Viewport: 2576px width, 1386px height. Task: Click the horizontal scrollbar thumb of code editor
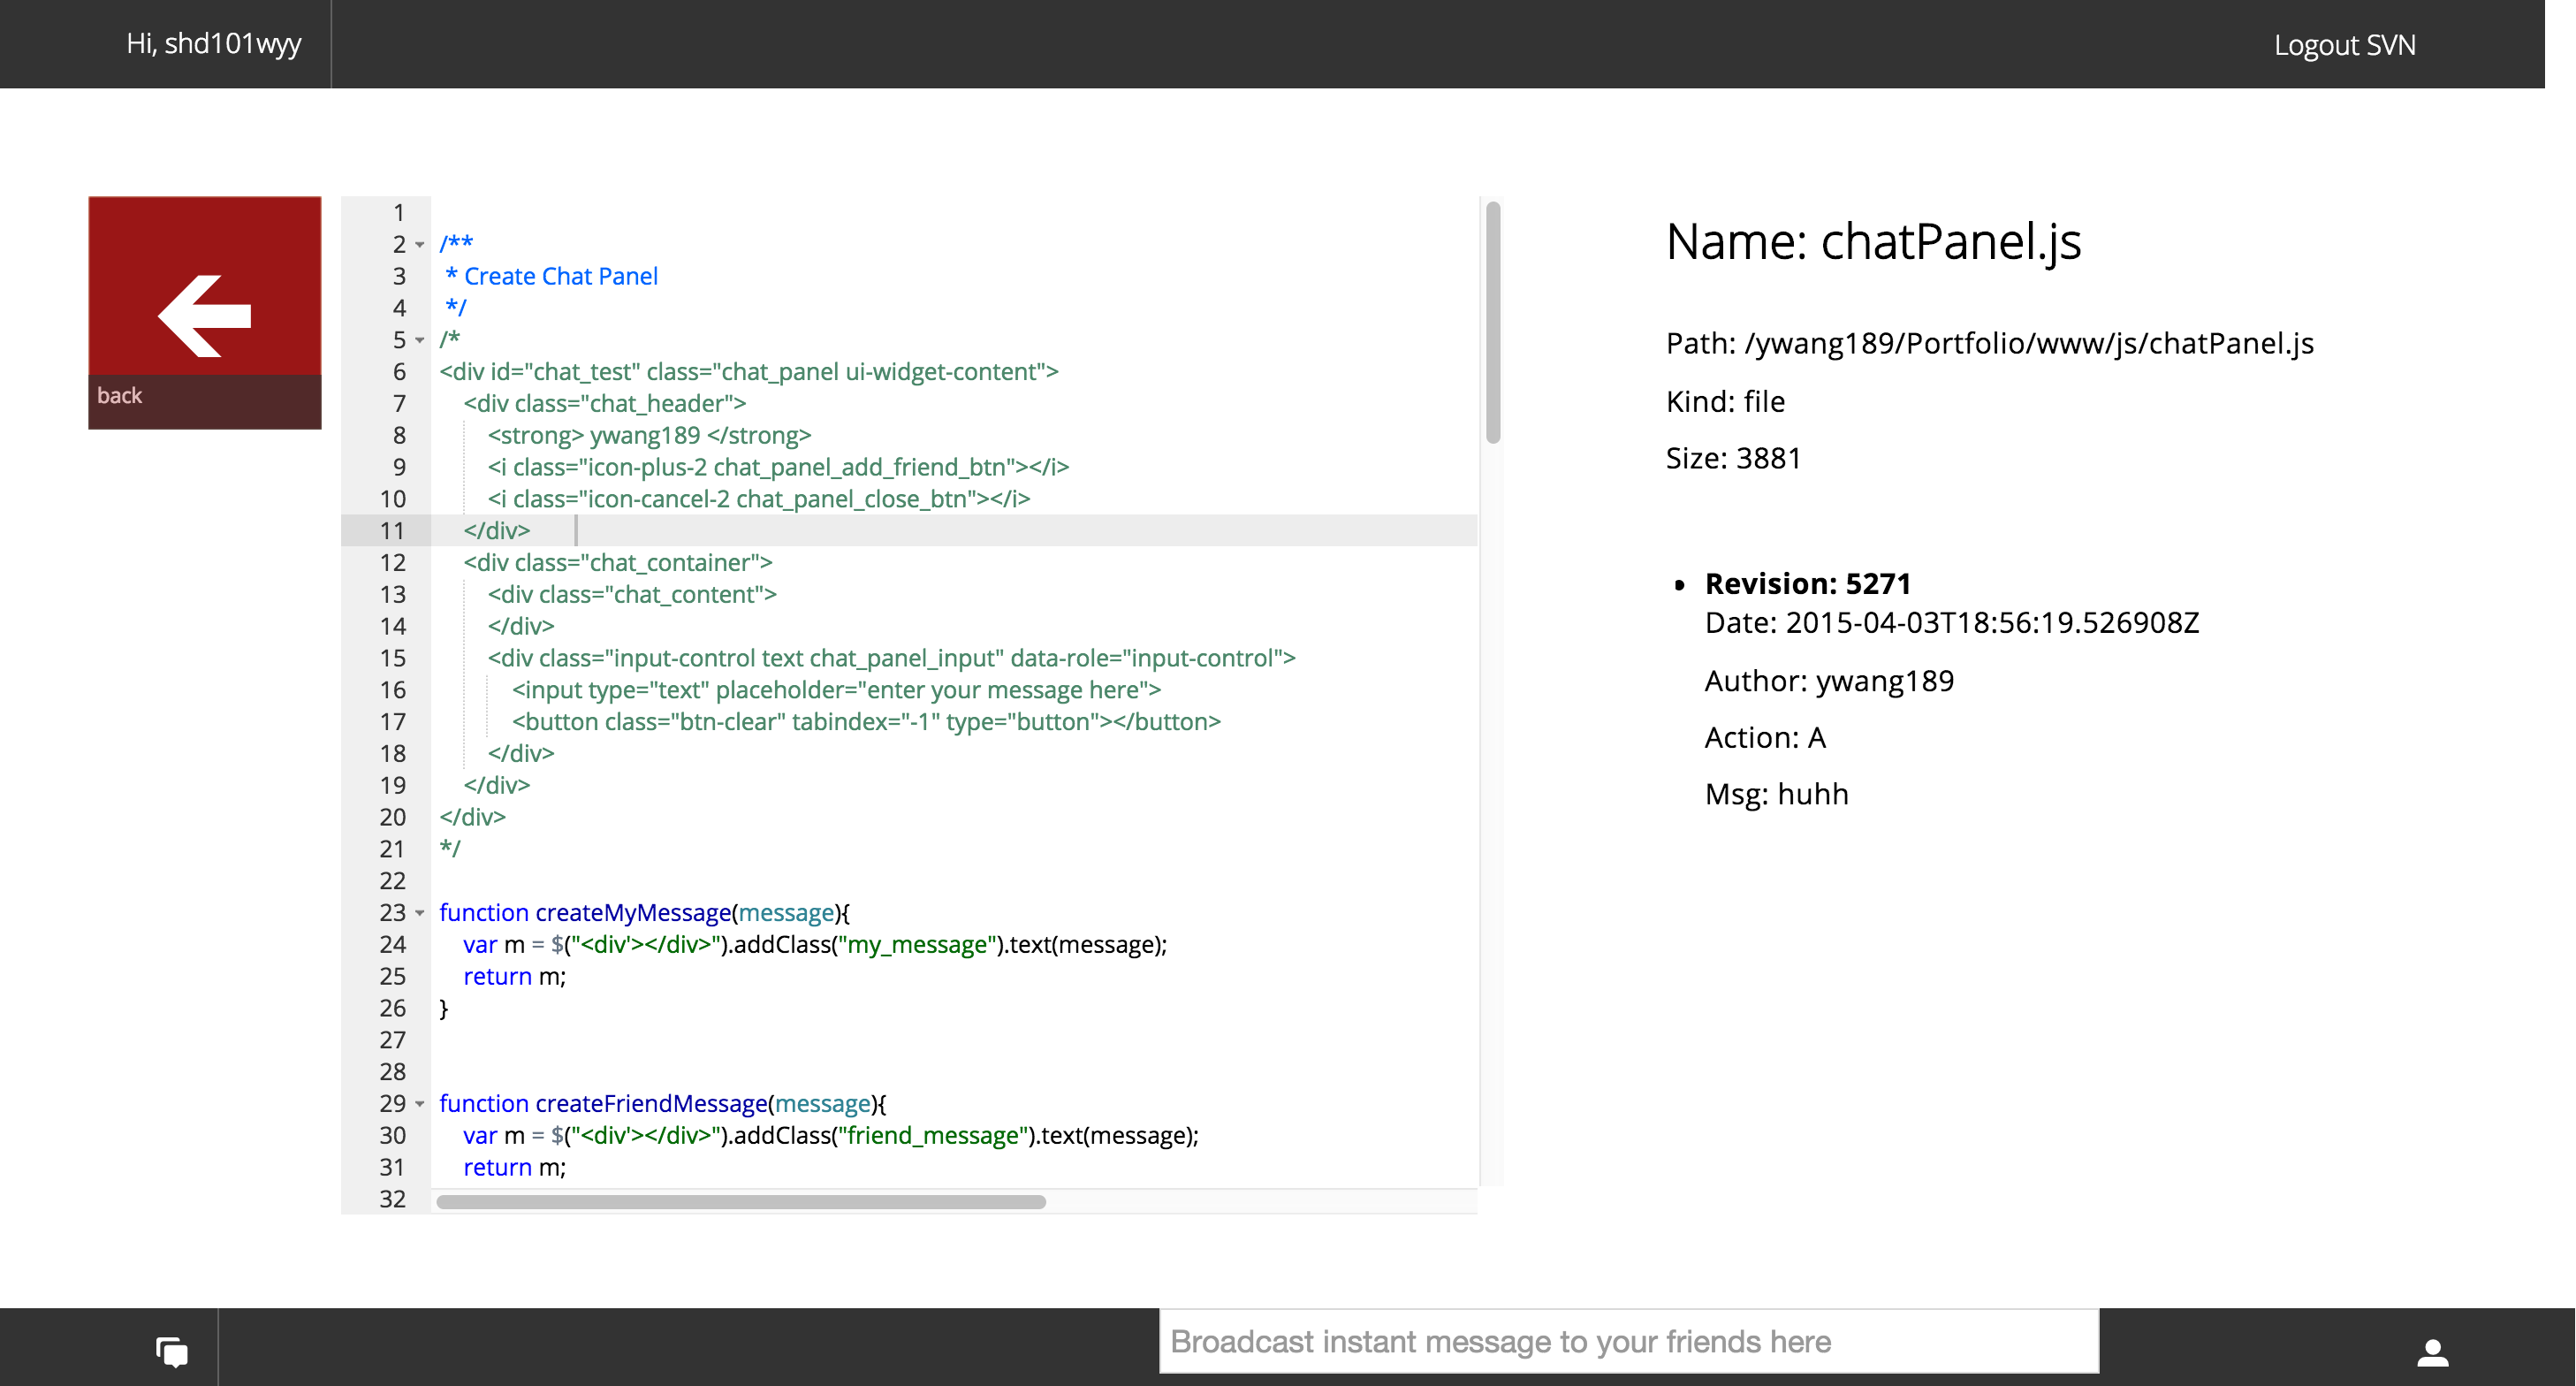tap(741, 1201)
